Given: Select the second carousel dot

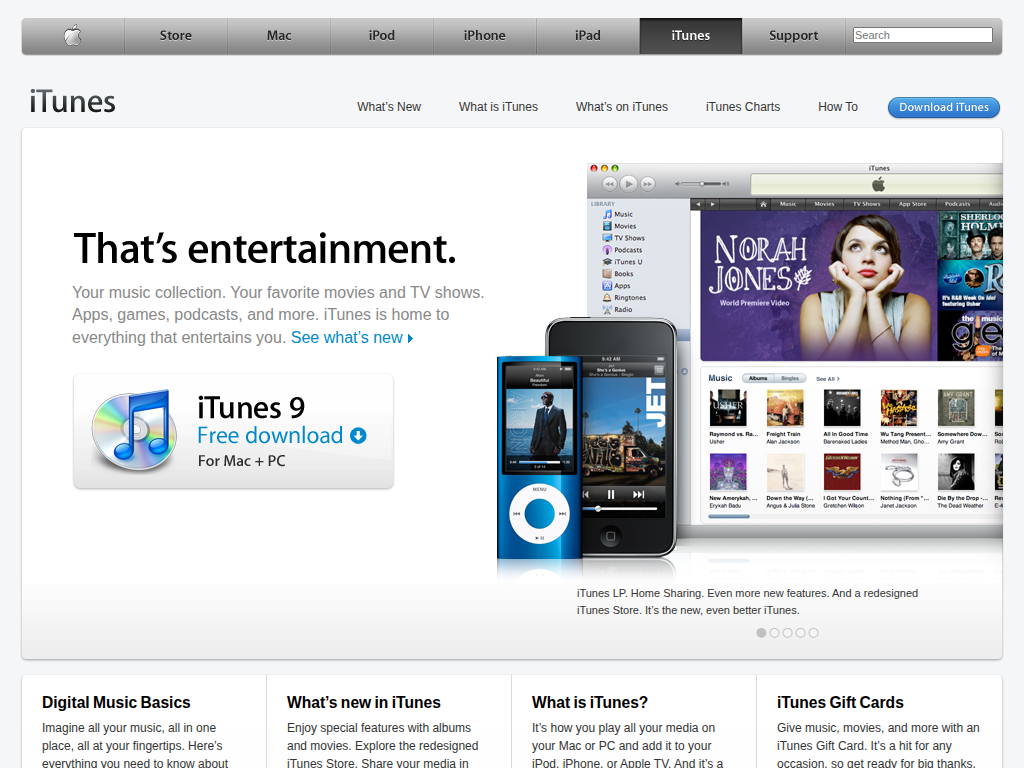Looking at the screenshot, I should [774, 633].
